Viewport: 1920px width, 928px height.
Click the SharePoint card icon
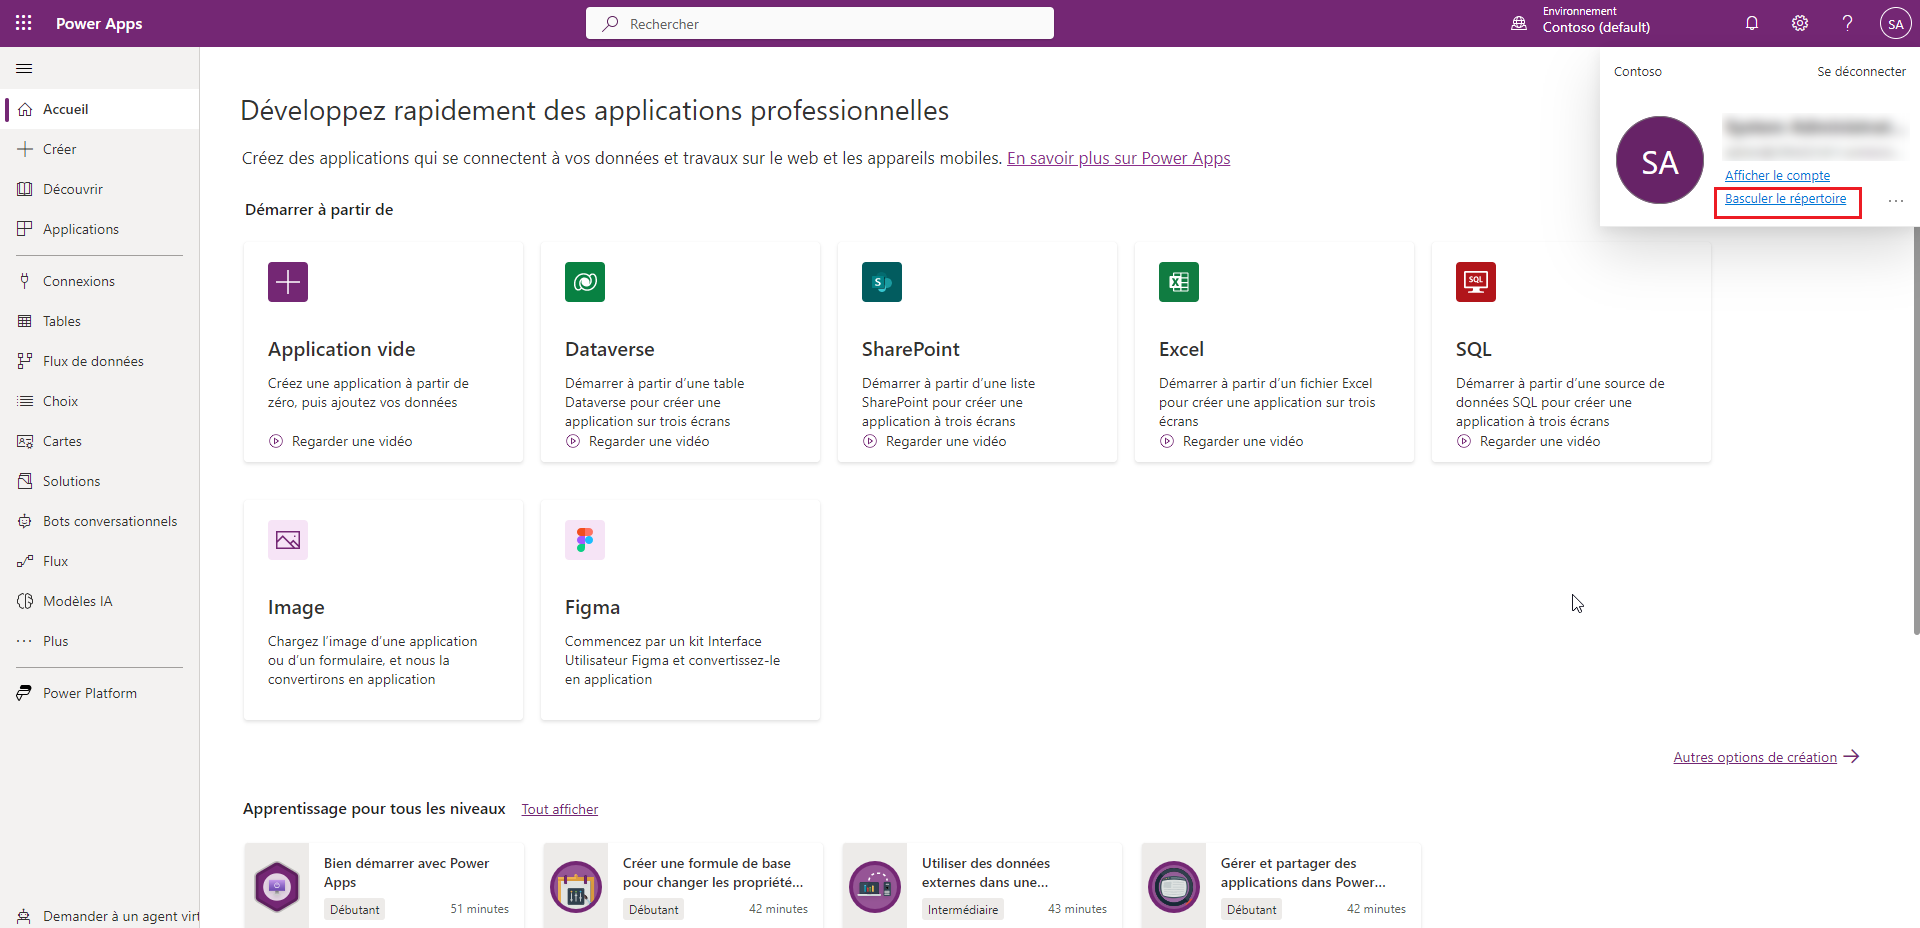pos(882,282)
